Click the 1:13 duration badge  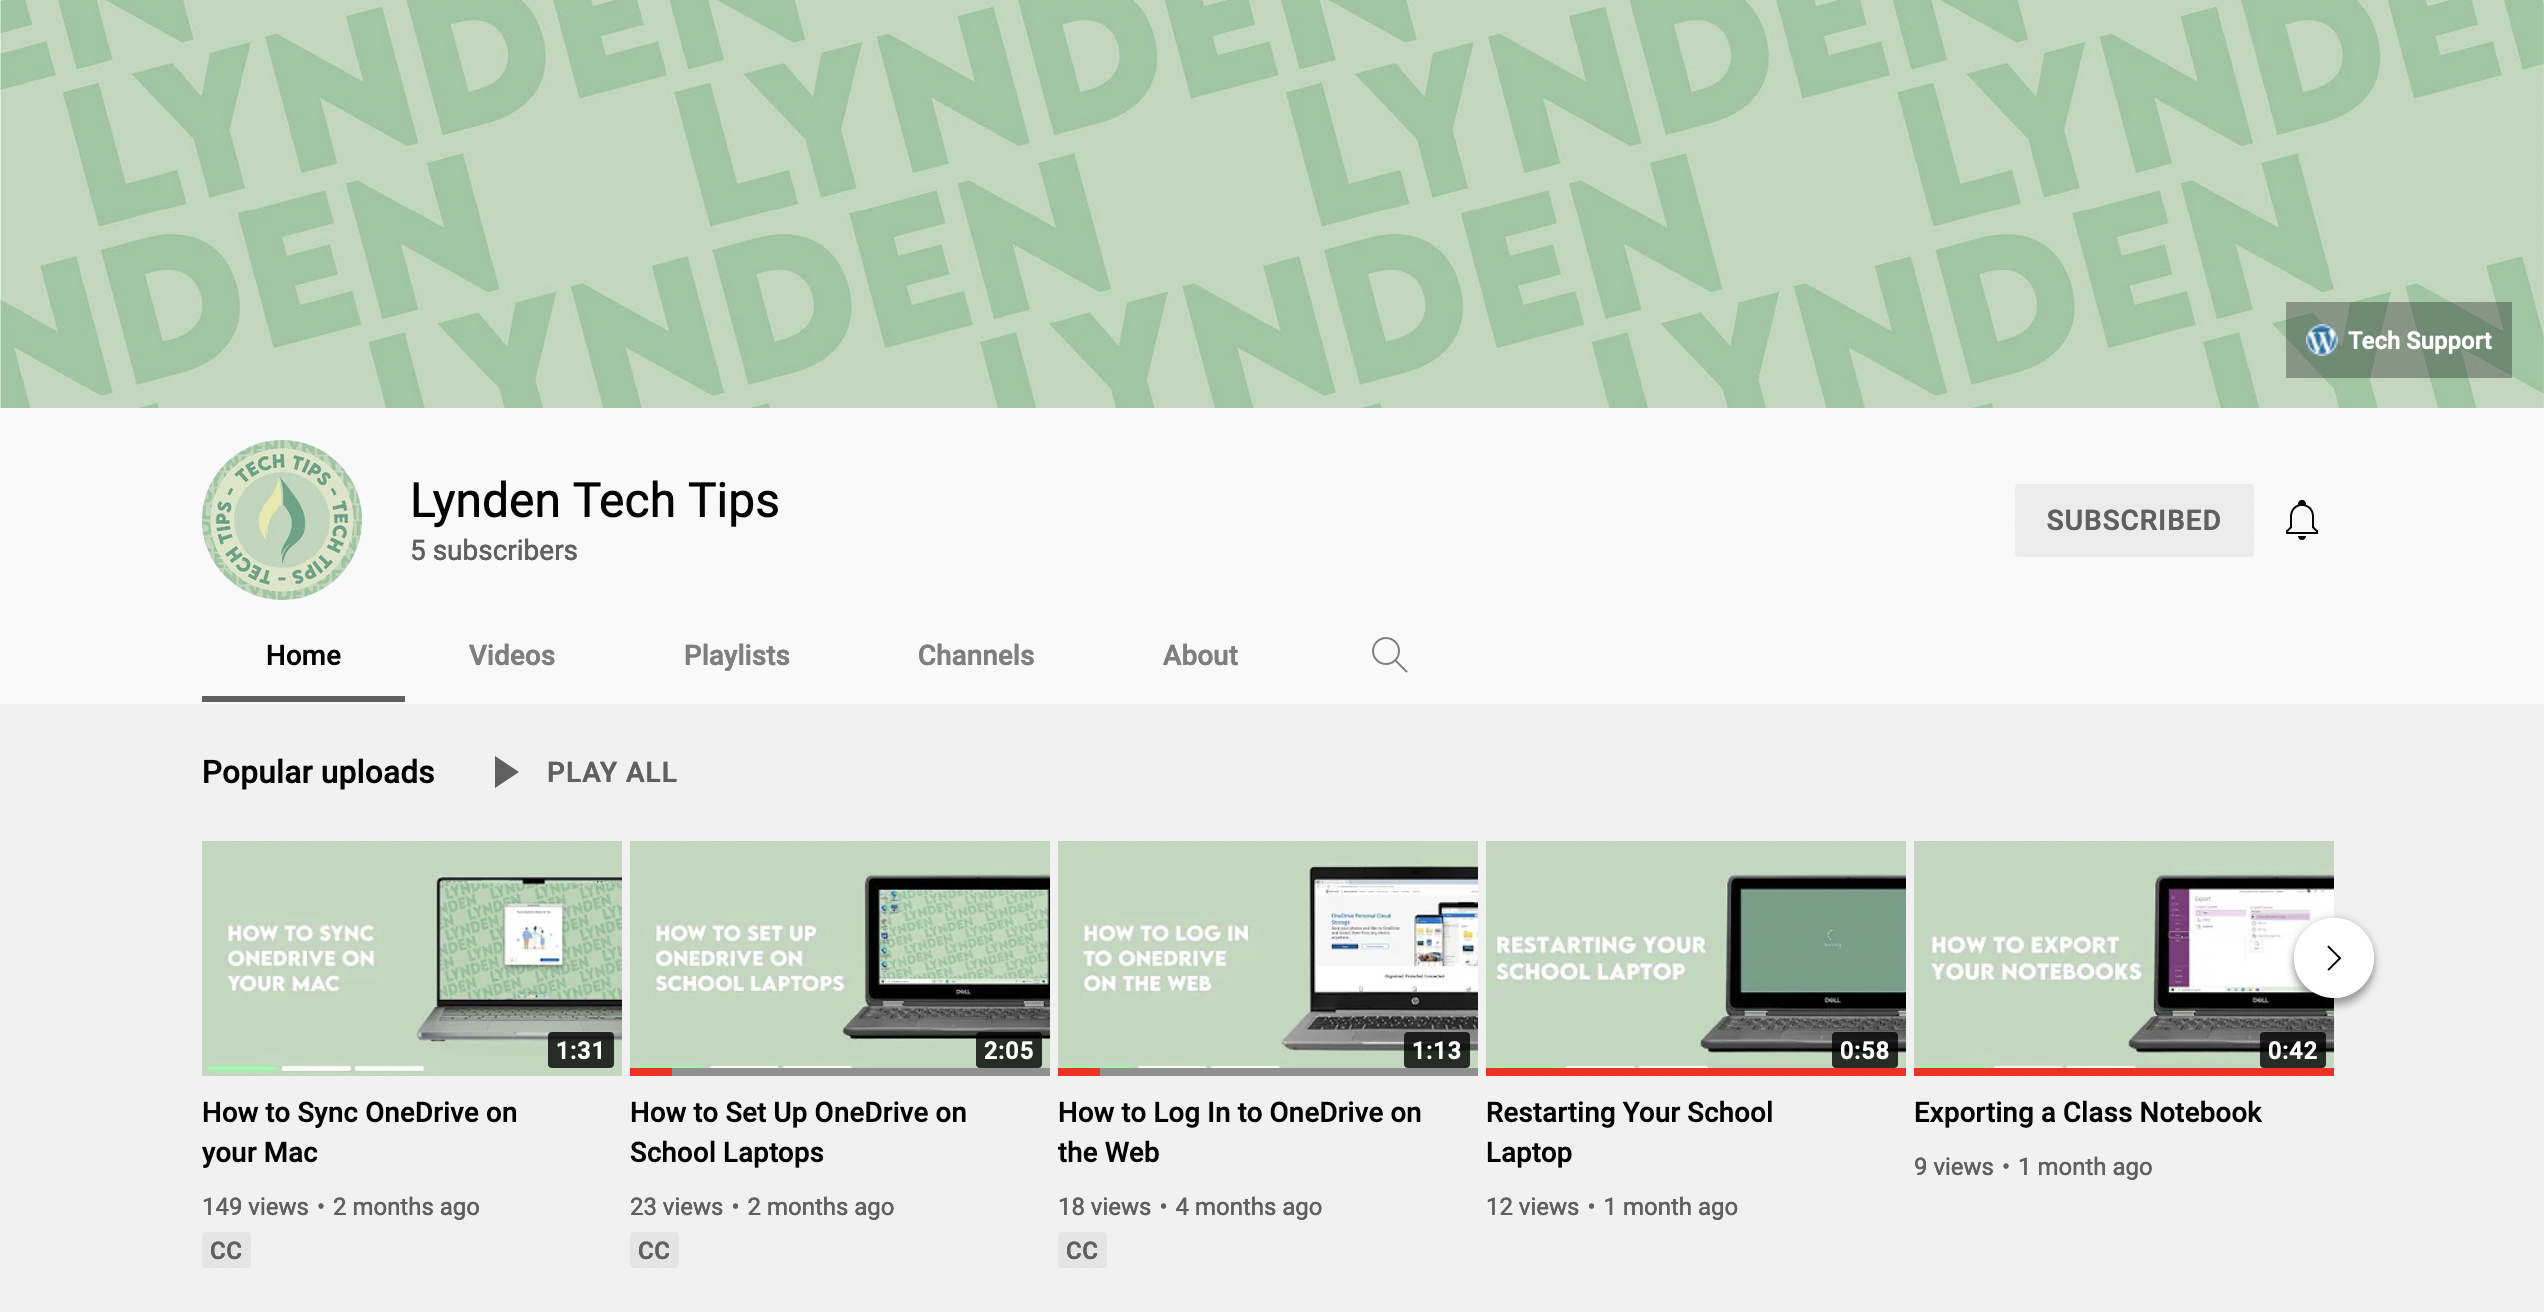[1436, 1050]
